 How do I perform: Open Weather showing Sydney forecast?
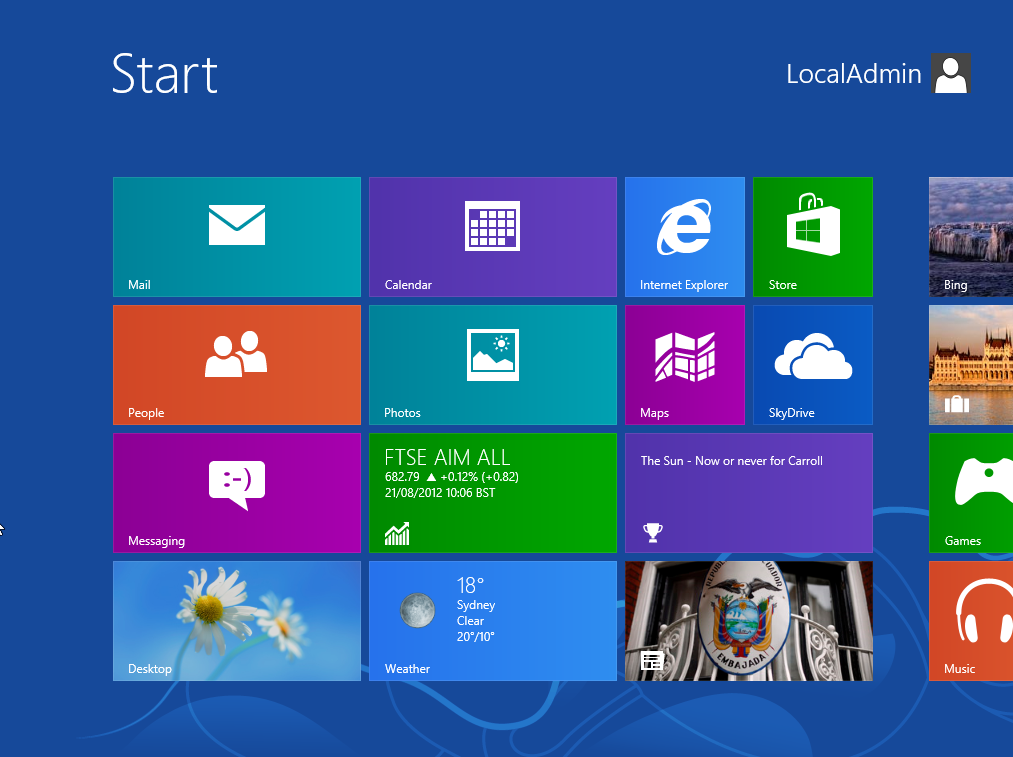pyautogui.click(x=492, y=621)
